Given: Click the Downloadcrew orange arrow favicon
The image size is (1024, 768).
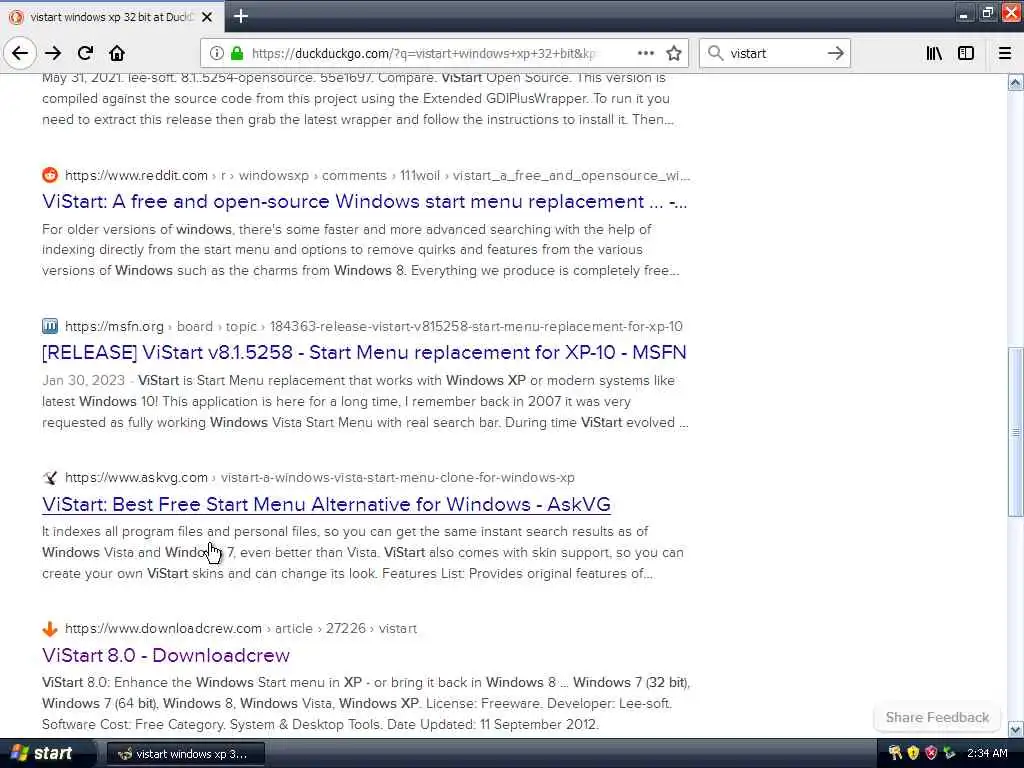Looking at the screenshot, I should coord(50,628).
